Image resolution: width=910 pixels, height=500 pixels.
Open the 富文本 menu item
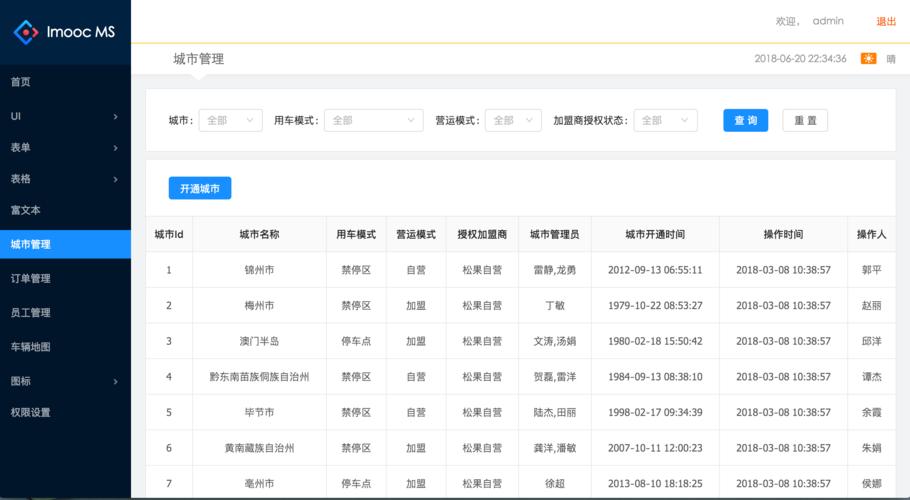click(x=66, y=210)
